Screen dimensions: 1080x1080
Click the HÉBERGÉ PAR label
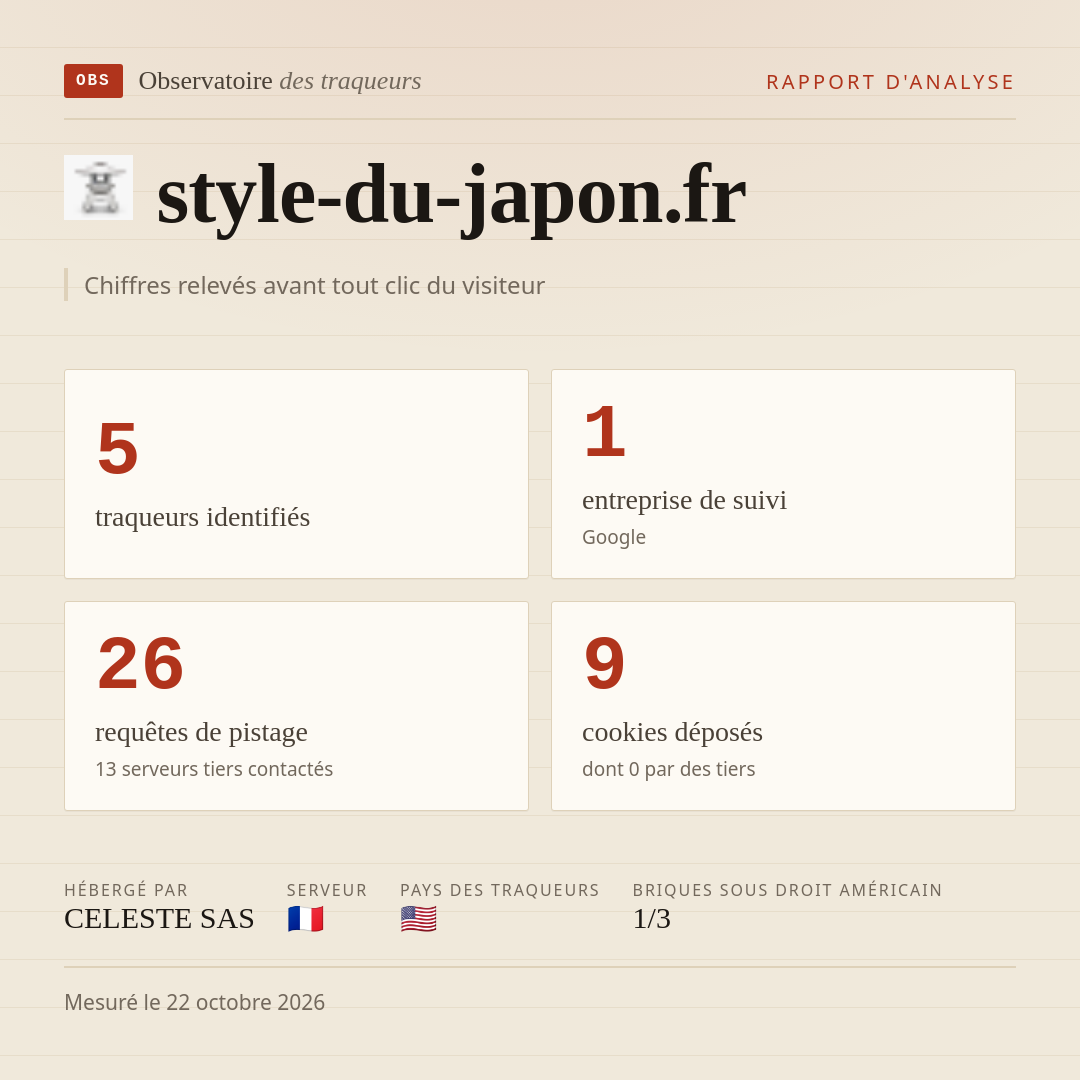pos(126,890)
